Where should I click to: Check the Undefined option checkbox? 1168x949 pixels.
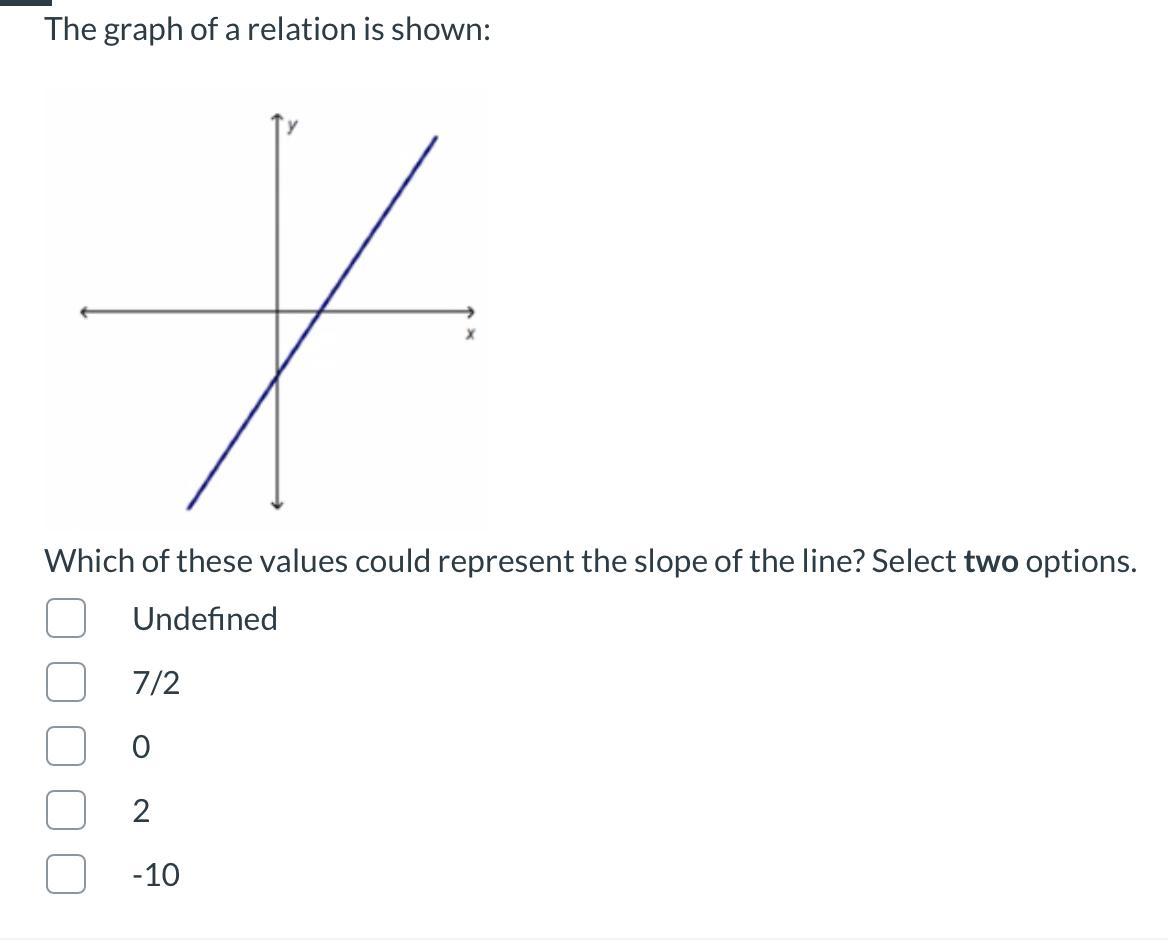tap(66, 619)
